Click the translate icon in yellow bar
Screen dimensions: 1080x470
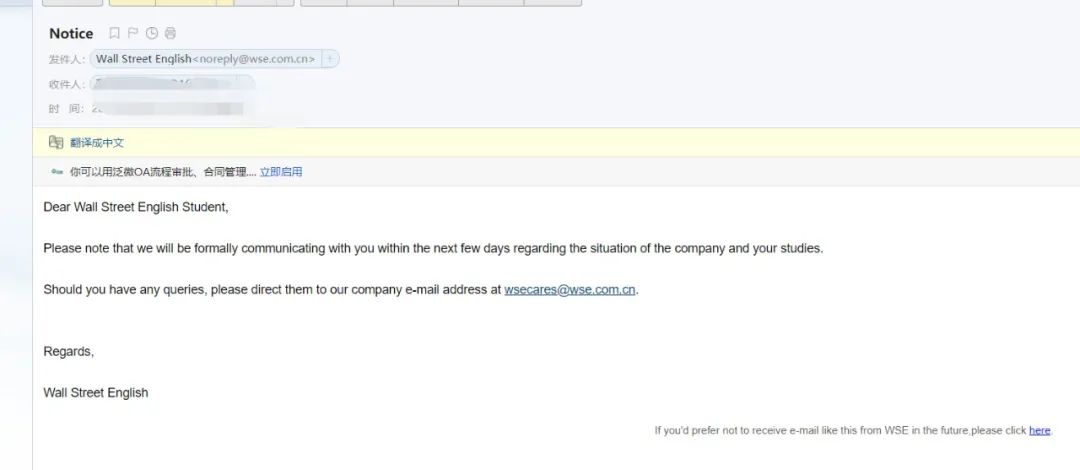pos(56,143)
